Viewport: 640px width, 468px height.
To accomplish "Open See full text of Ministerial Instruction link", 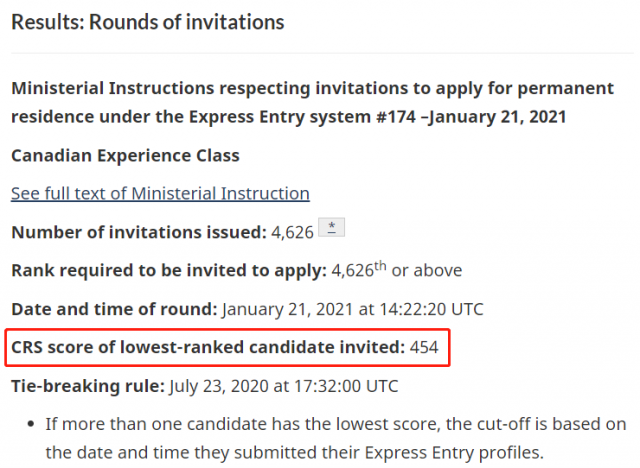I will 160,193.
